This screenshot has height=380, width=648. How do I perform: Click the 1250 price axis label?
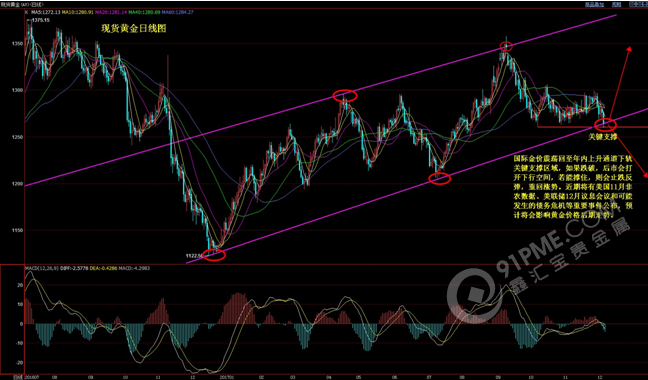coord(17,137)
